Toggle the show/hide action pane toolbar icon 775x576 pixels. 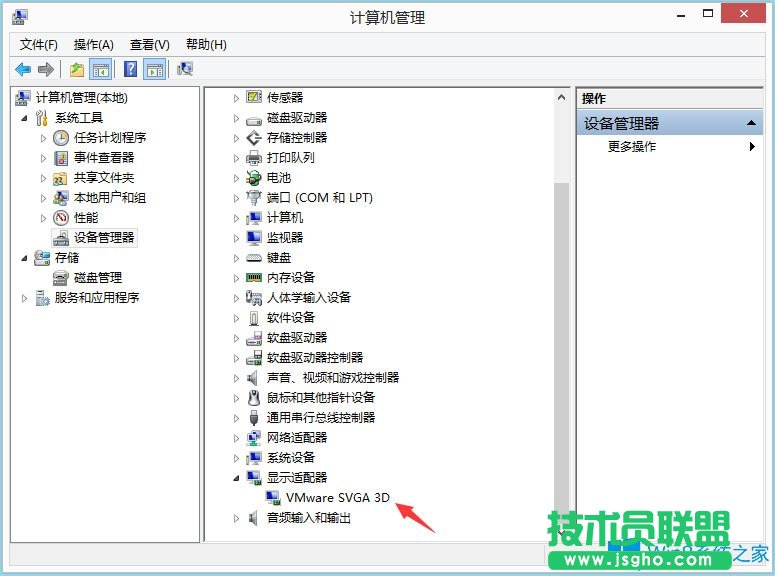click(x=154, y=70)
